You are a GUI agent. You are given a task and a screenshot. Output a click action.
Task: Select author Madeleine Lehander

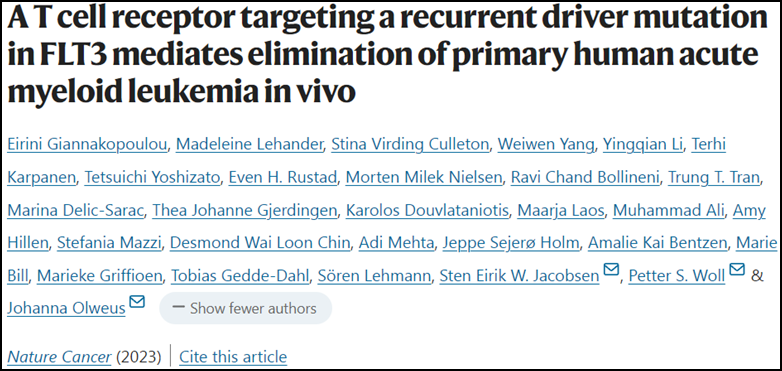click(250, 145)
